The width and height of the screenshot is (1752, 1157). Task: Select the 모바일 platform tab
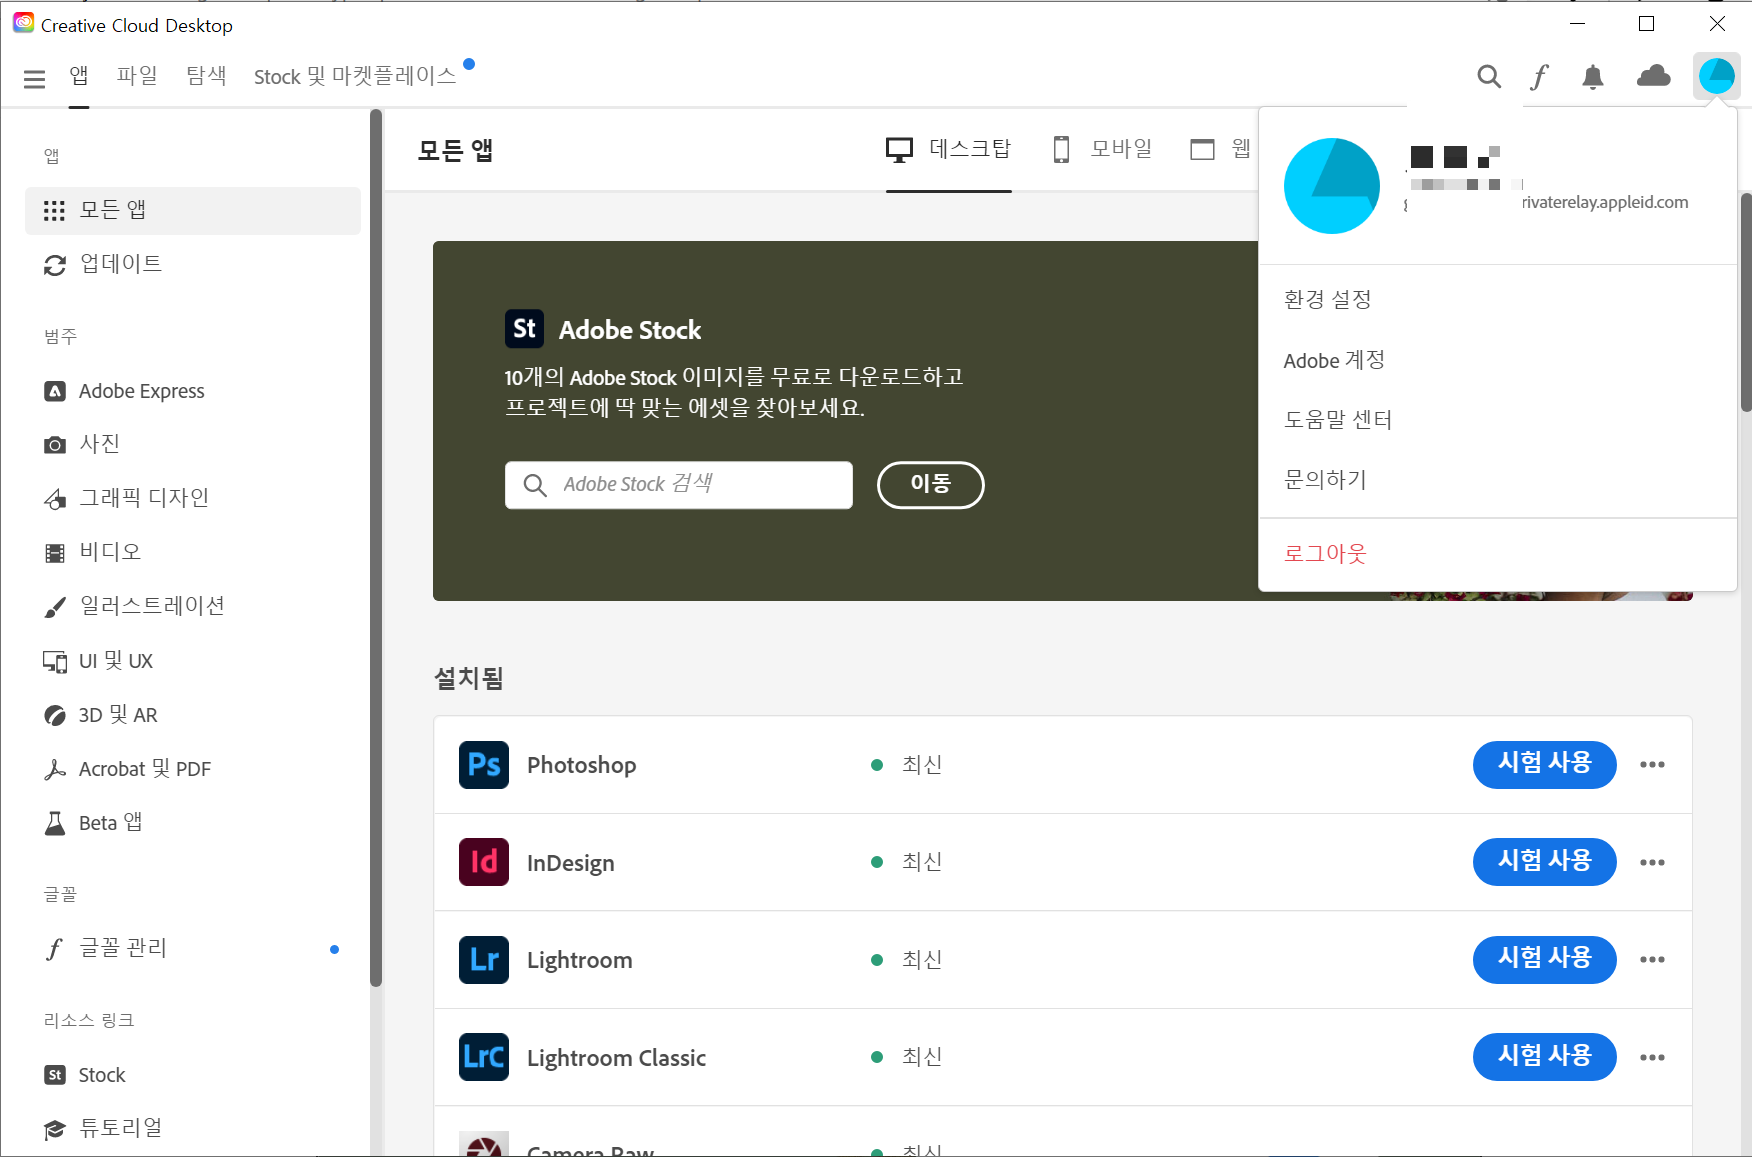pyautogui.click(x=1103, y=150)
